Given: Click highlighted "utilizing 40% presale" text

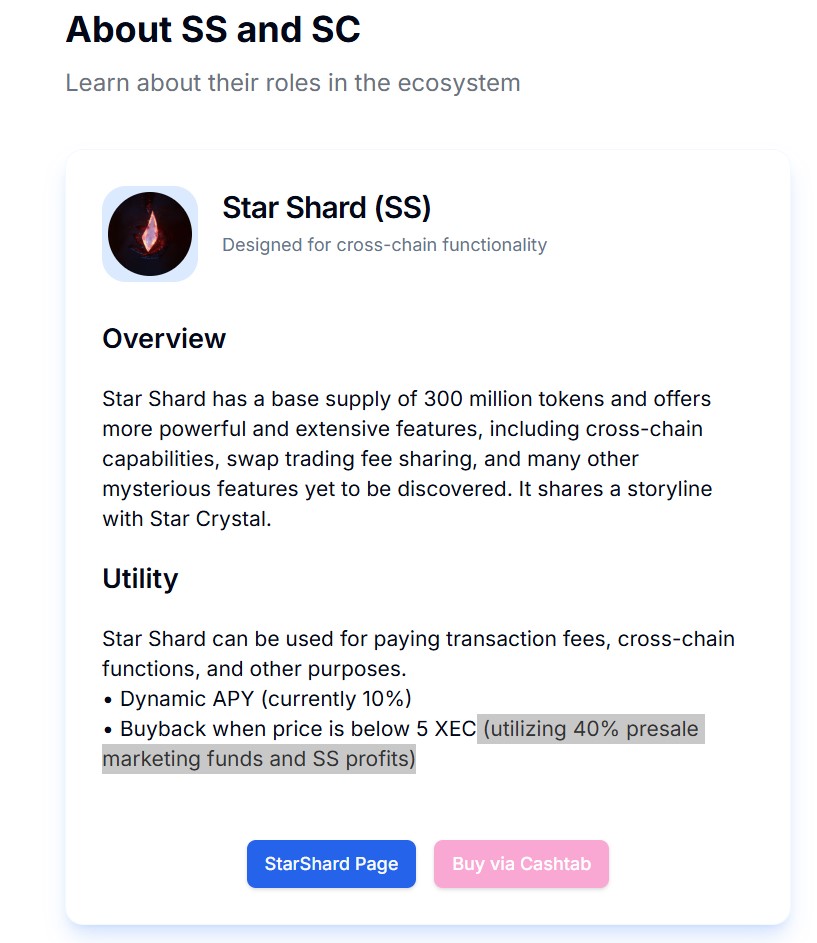Looking at the screenshot, I should tap(591, 729).
